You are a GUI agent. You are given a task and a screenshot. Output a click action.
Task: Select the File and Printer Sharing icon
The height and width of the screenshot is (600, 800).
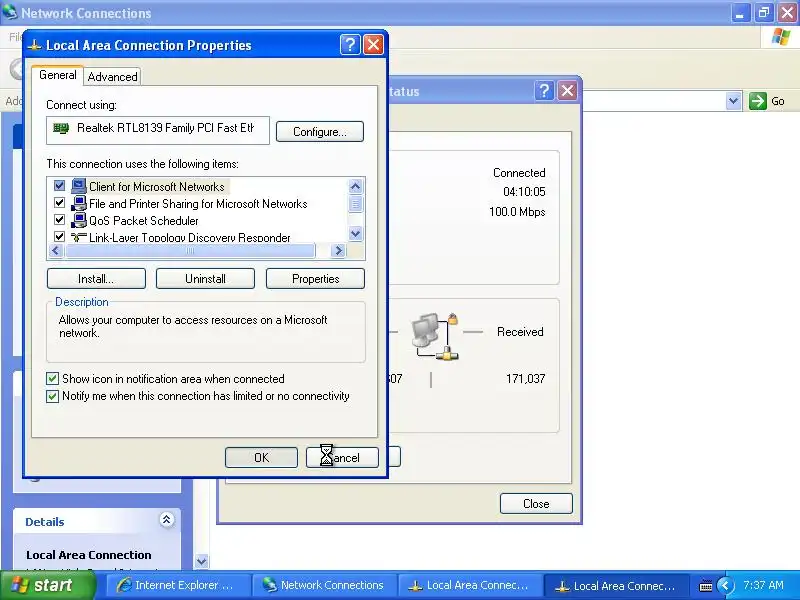(x=79, y=204)
